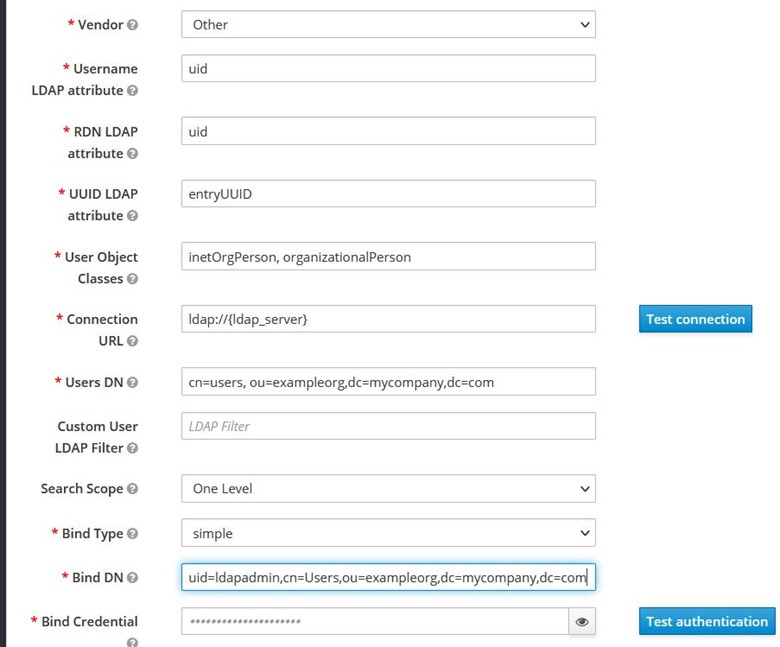Click the Test connection button

pyautogui.click(x=695, y=319)
